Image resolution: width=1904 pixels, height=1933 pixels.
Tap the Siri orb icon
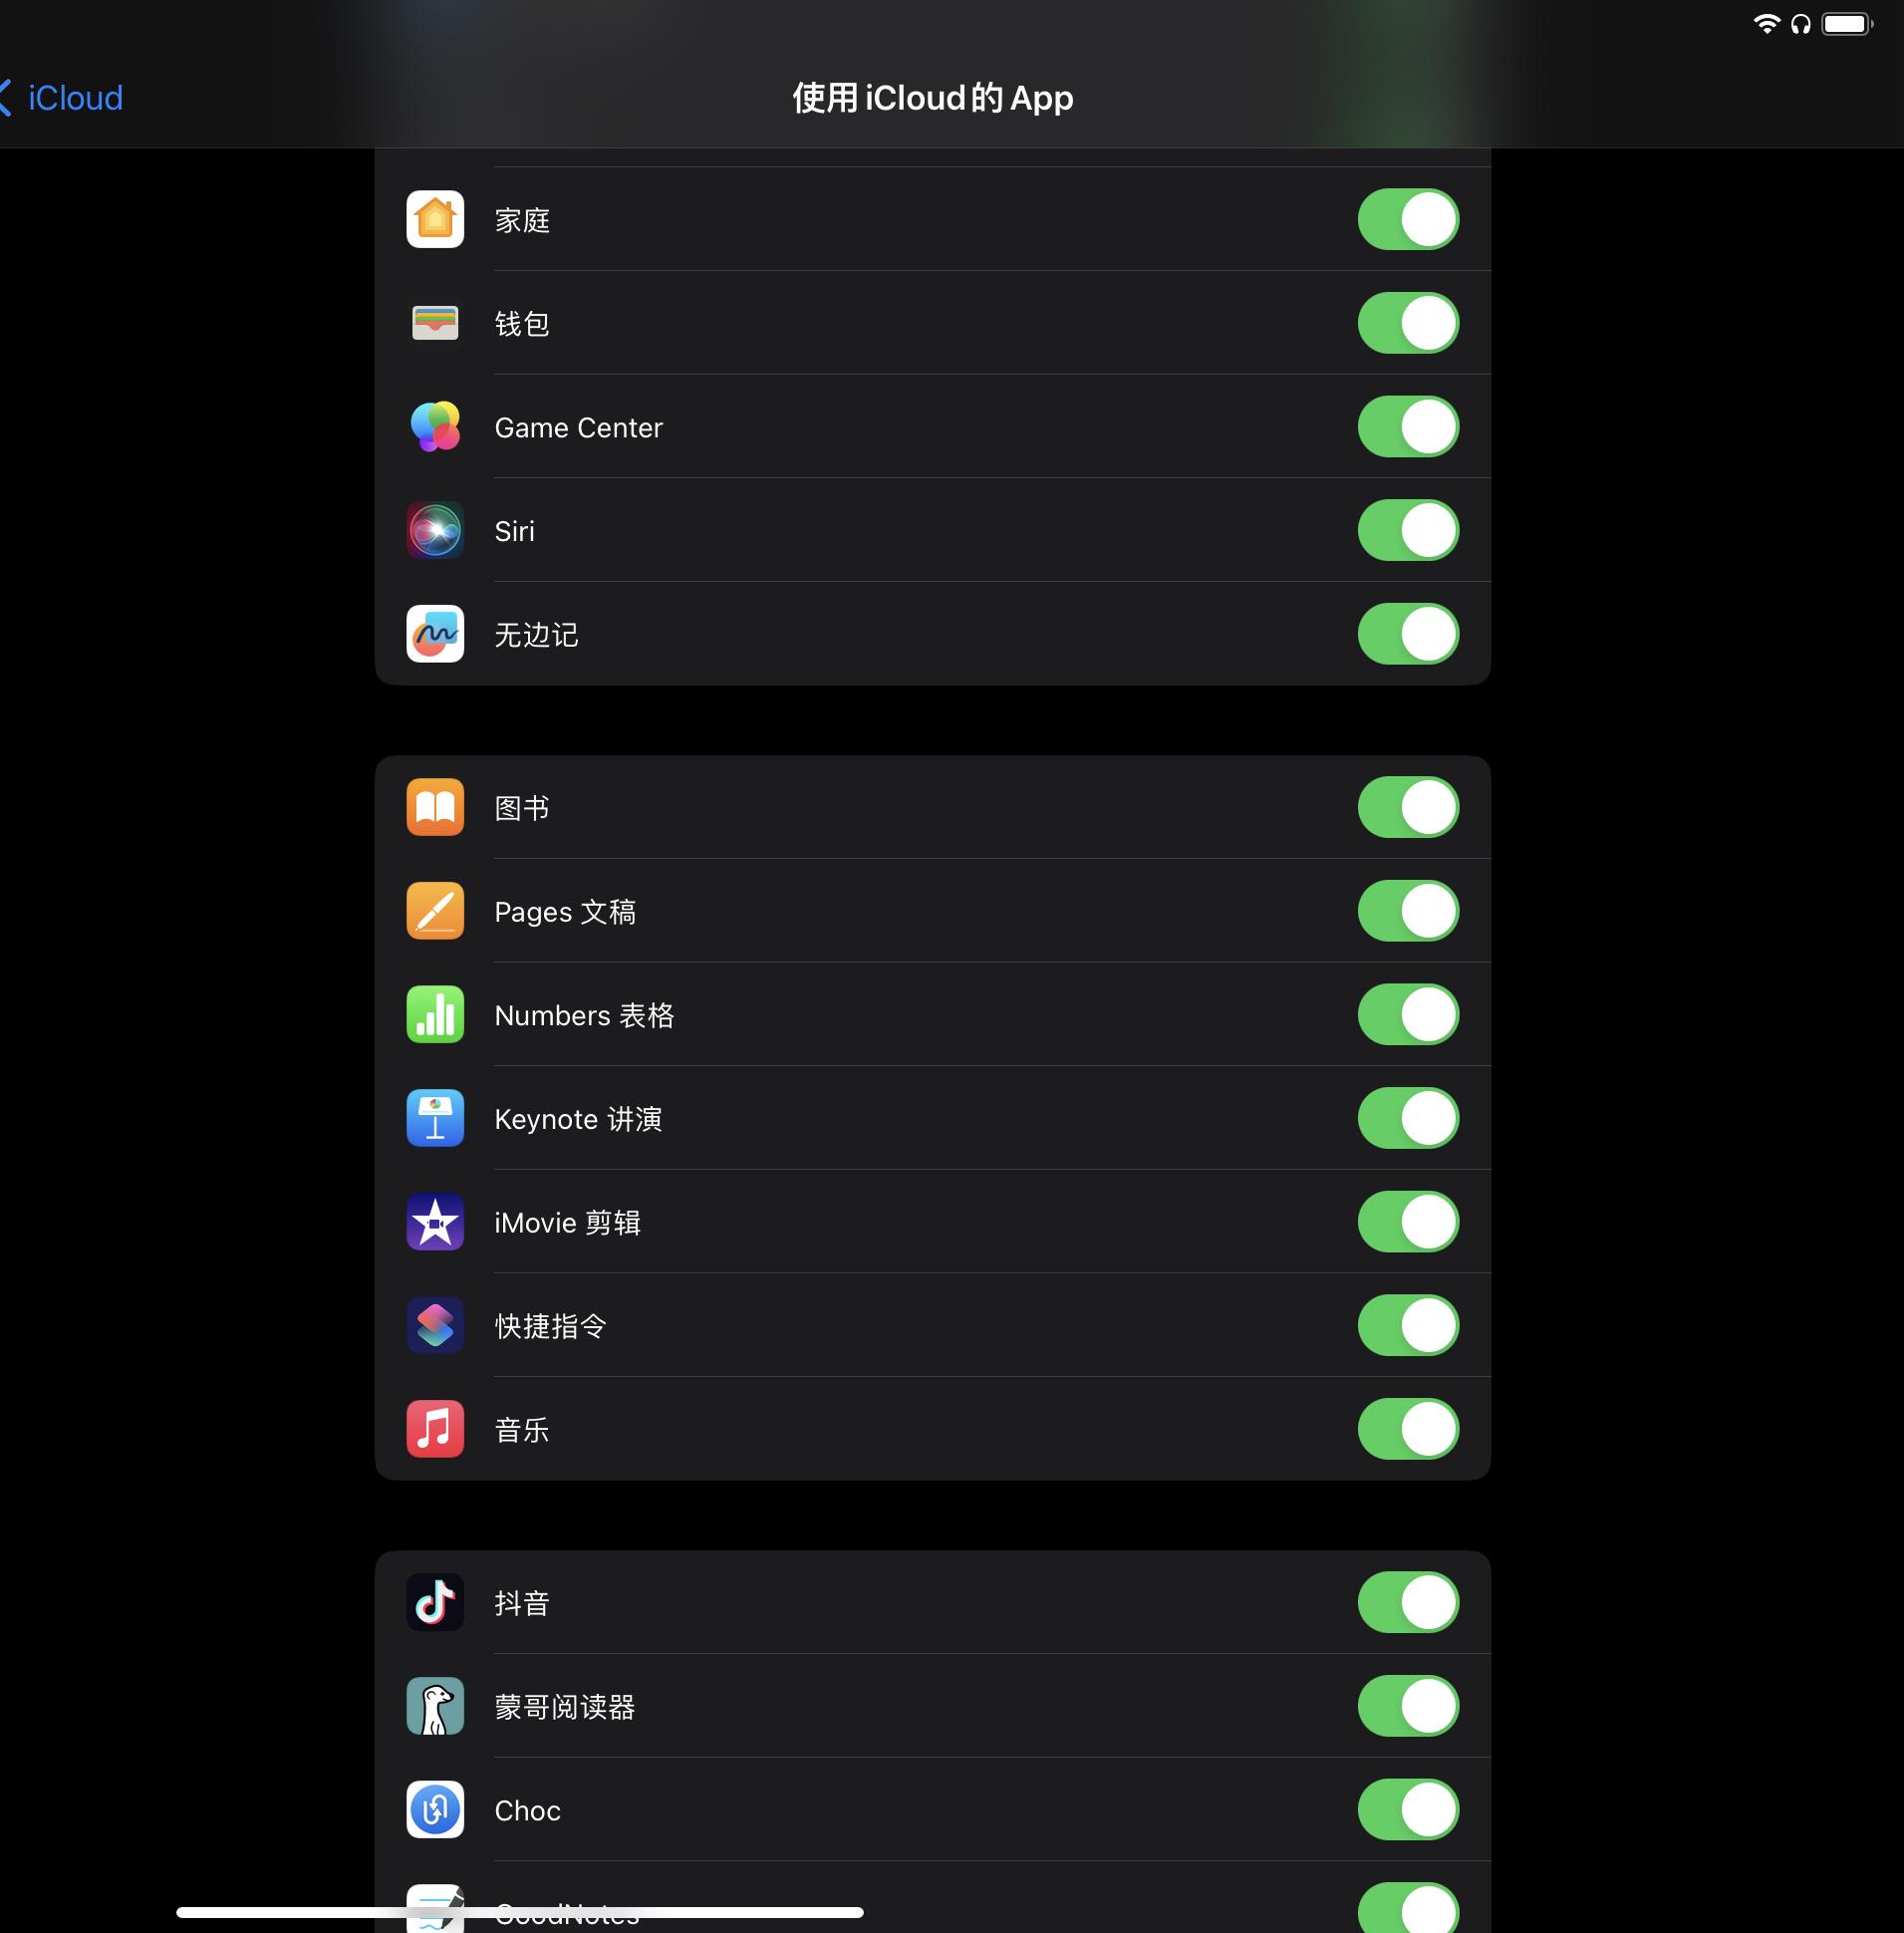tap(435, 530)
